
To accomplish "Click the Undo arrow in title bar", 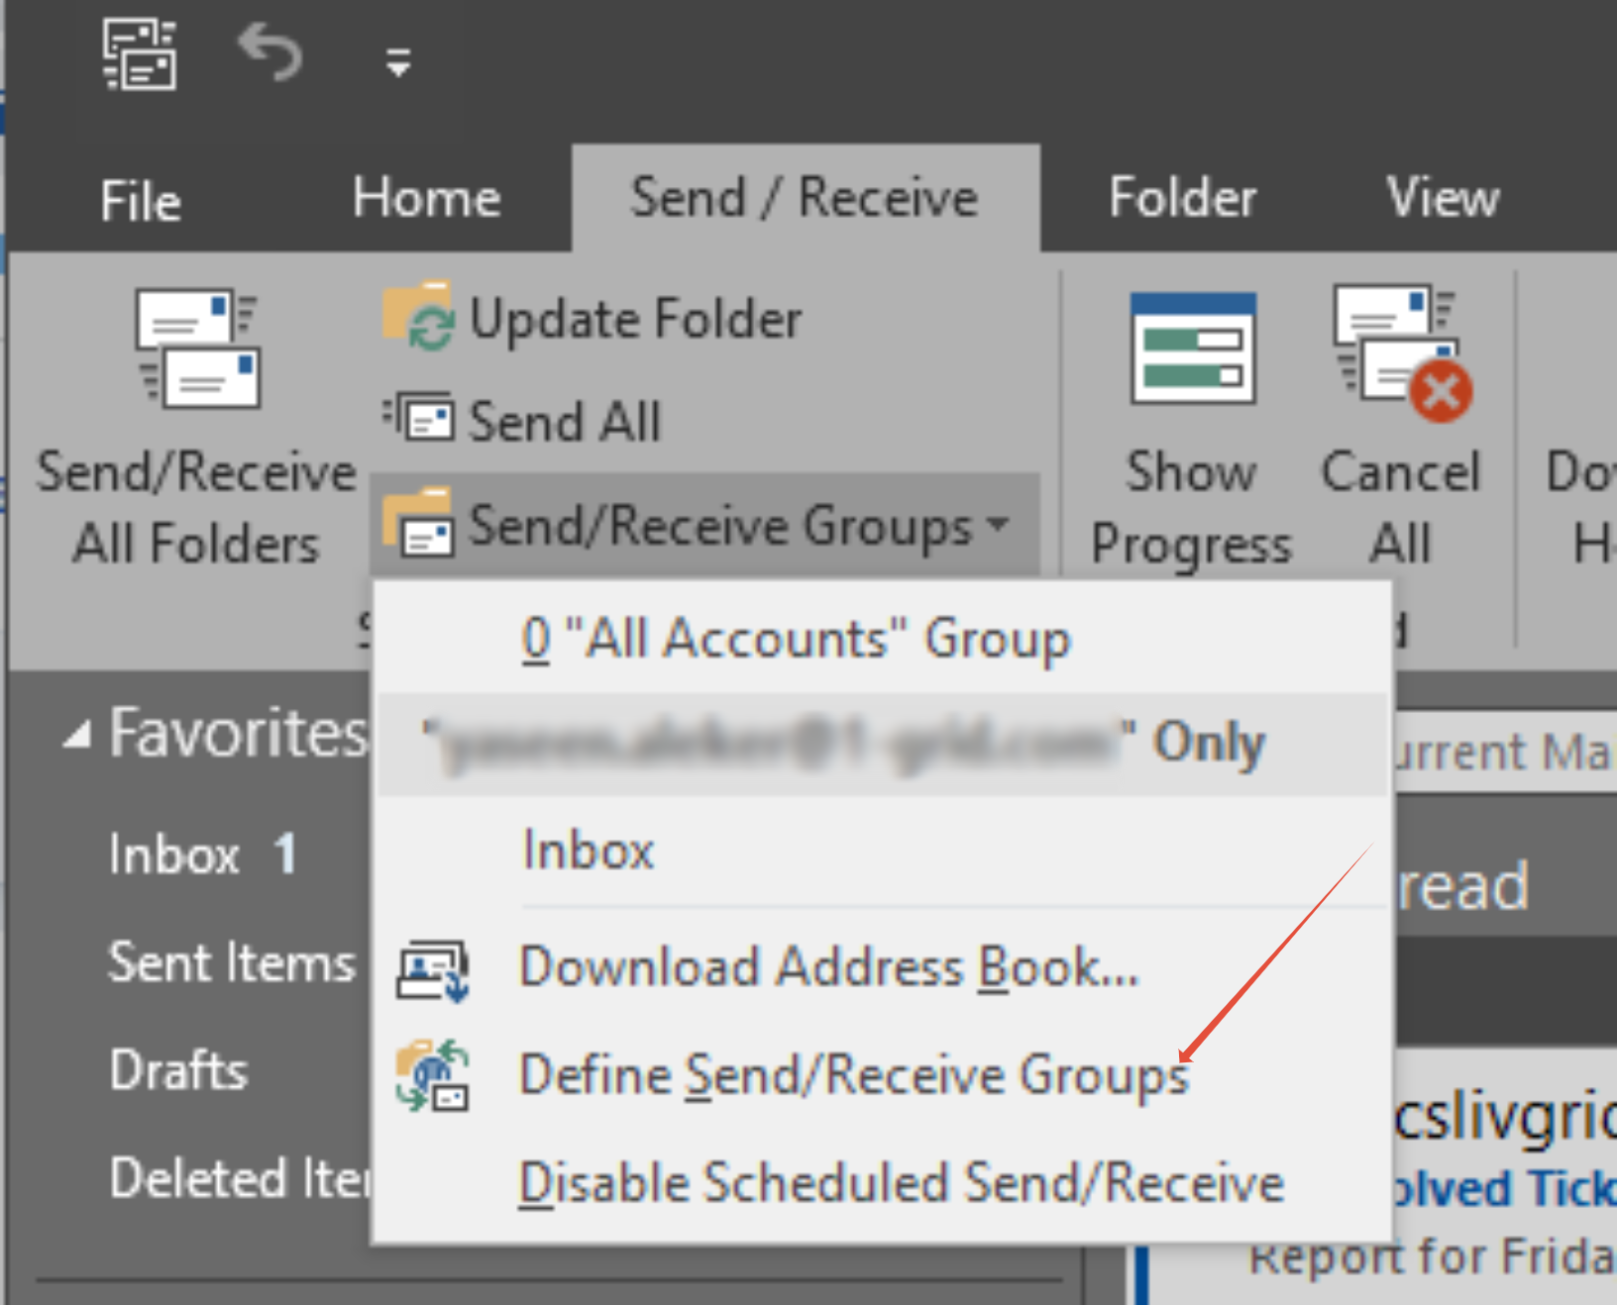I will point(269,53).
